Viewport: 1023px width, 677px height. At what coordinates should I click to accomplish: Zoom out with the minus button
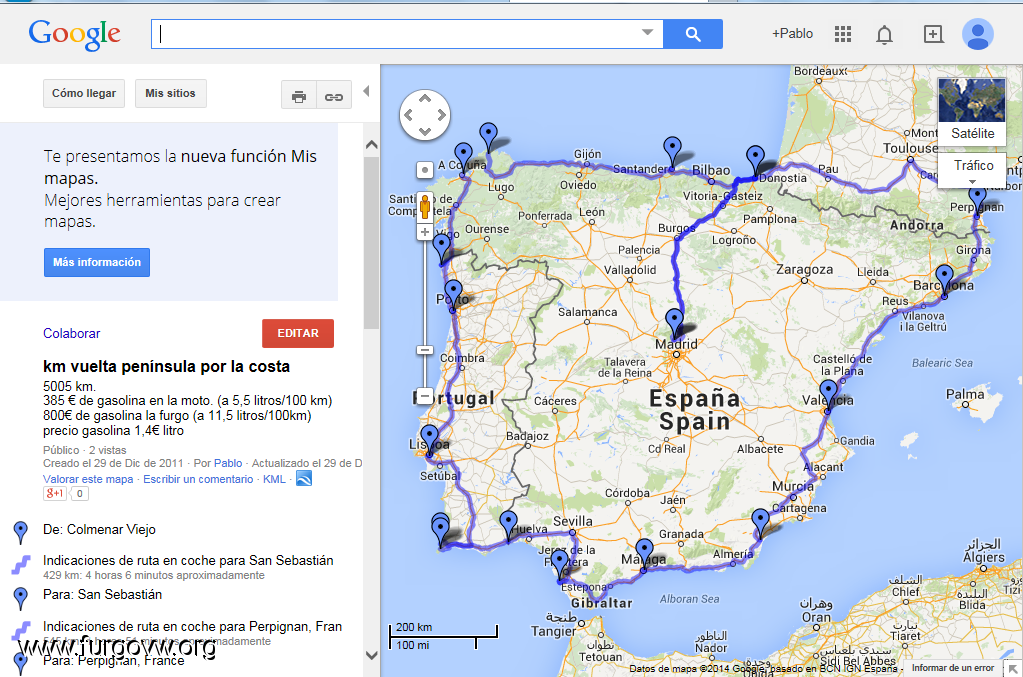[424, 396]
